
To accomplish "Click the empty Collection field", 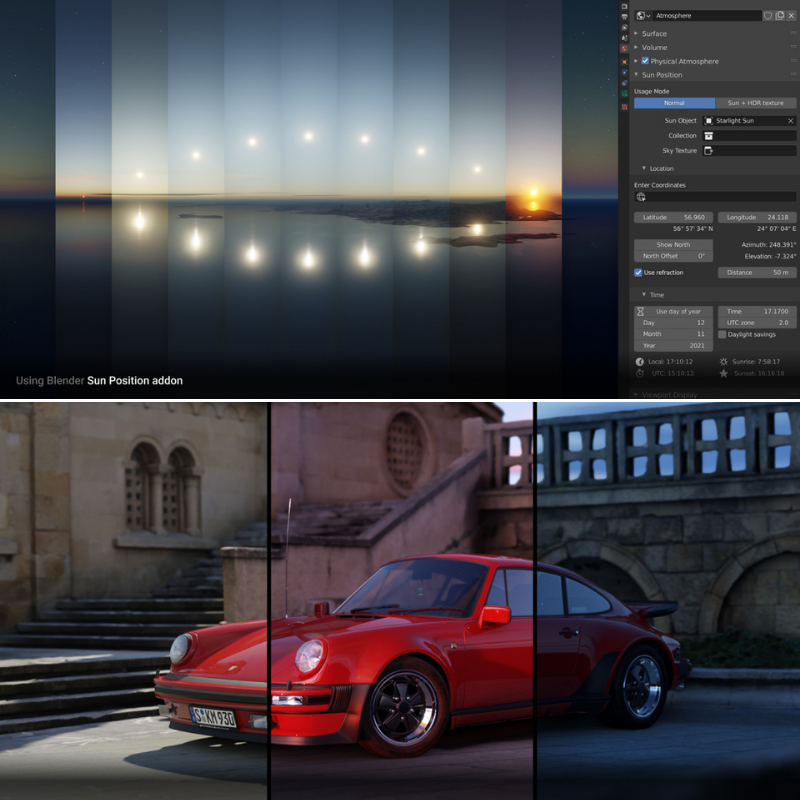I will point(749,136).
